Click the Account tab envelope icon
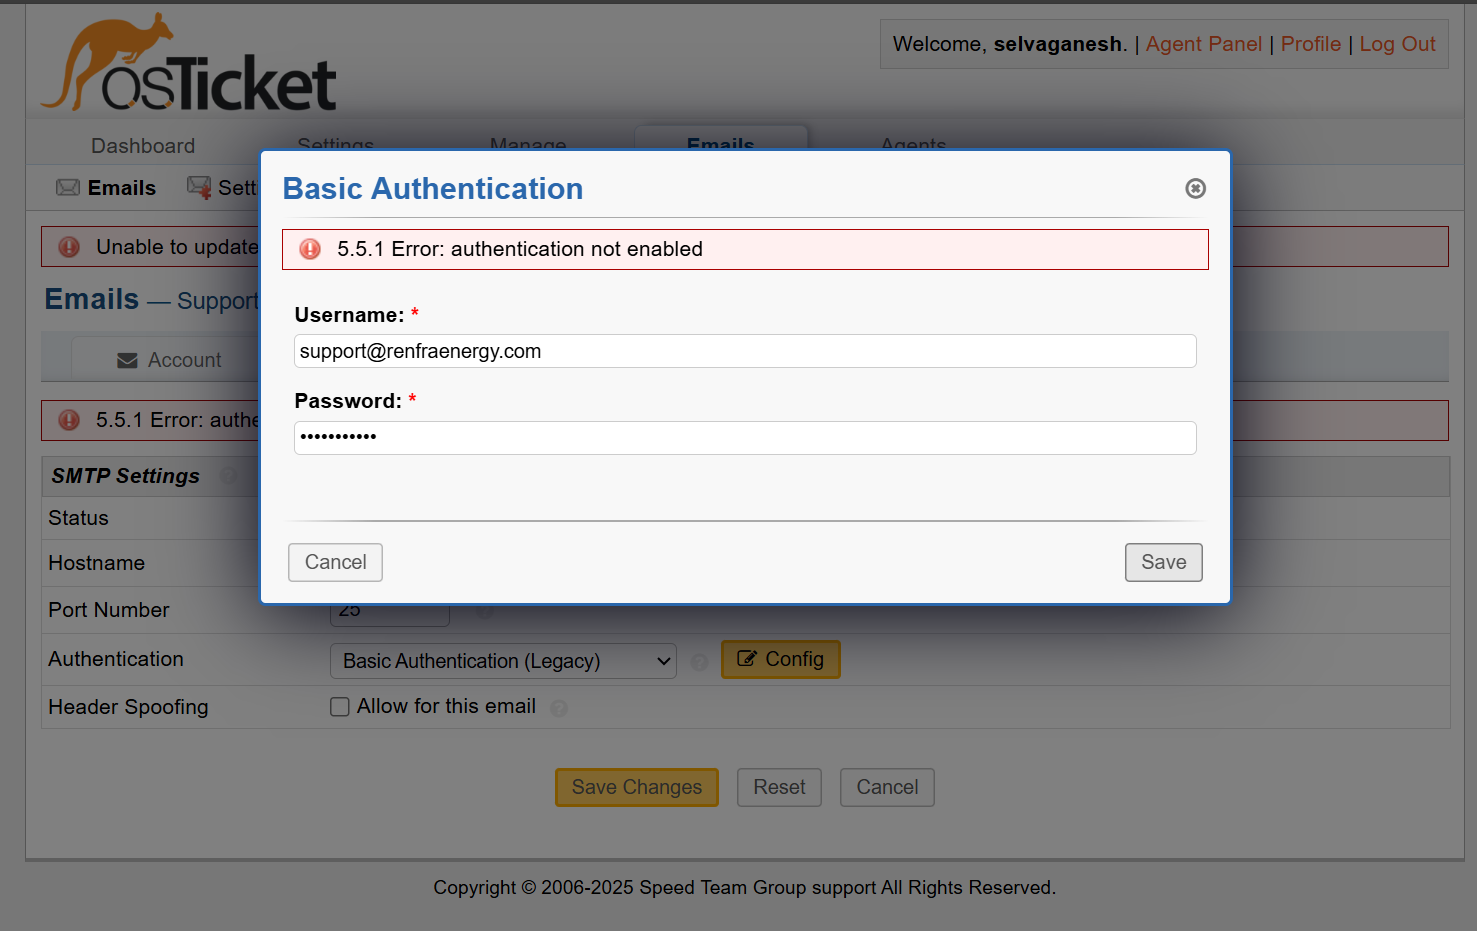 tap(127, 360)
